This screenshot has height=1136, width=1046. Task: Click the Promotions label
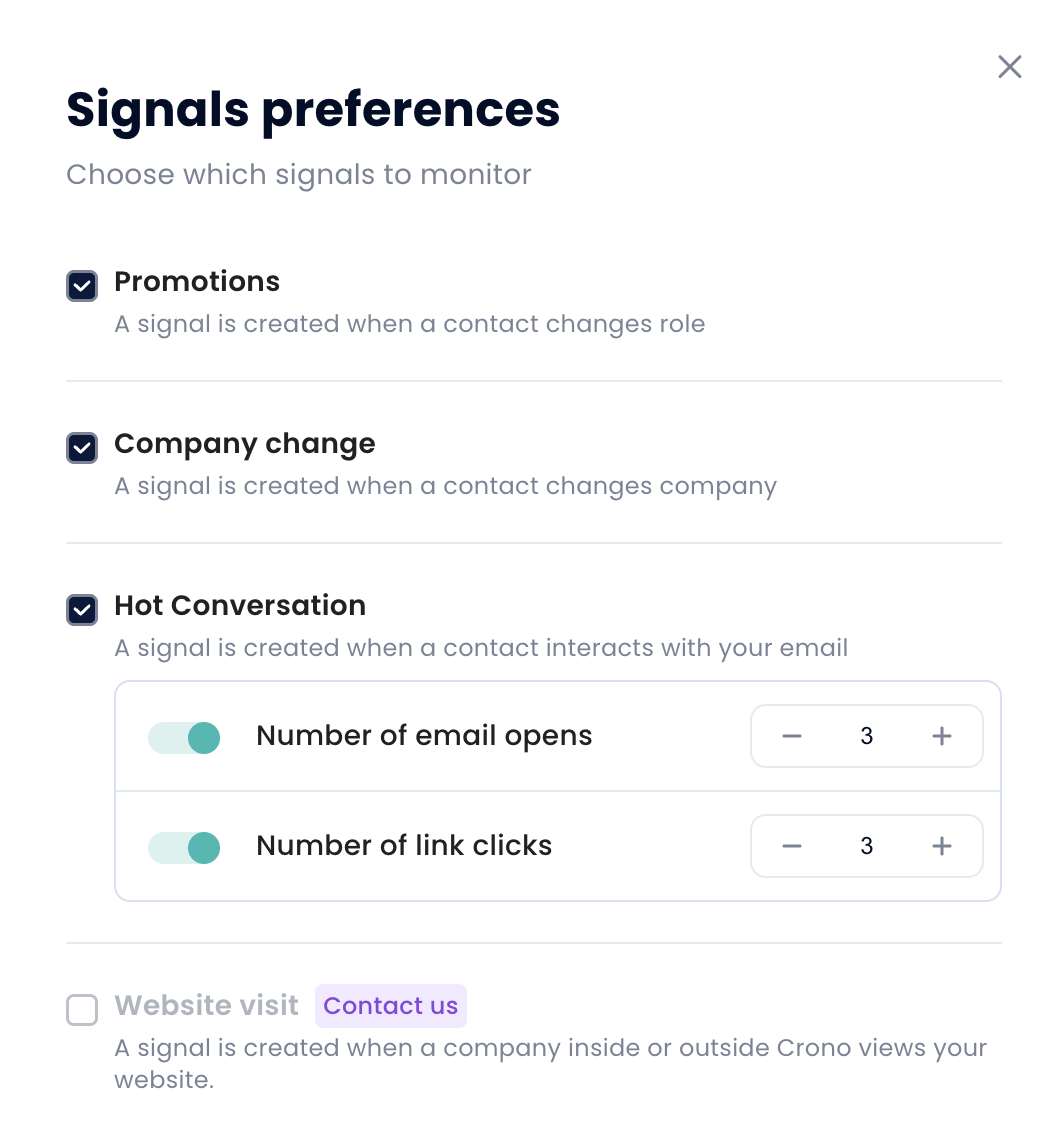[x=197, y=282]
